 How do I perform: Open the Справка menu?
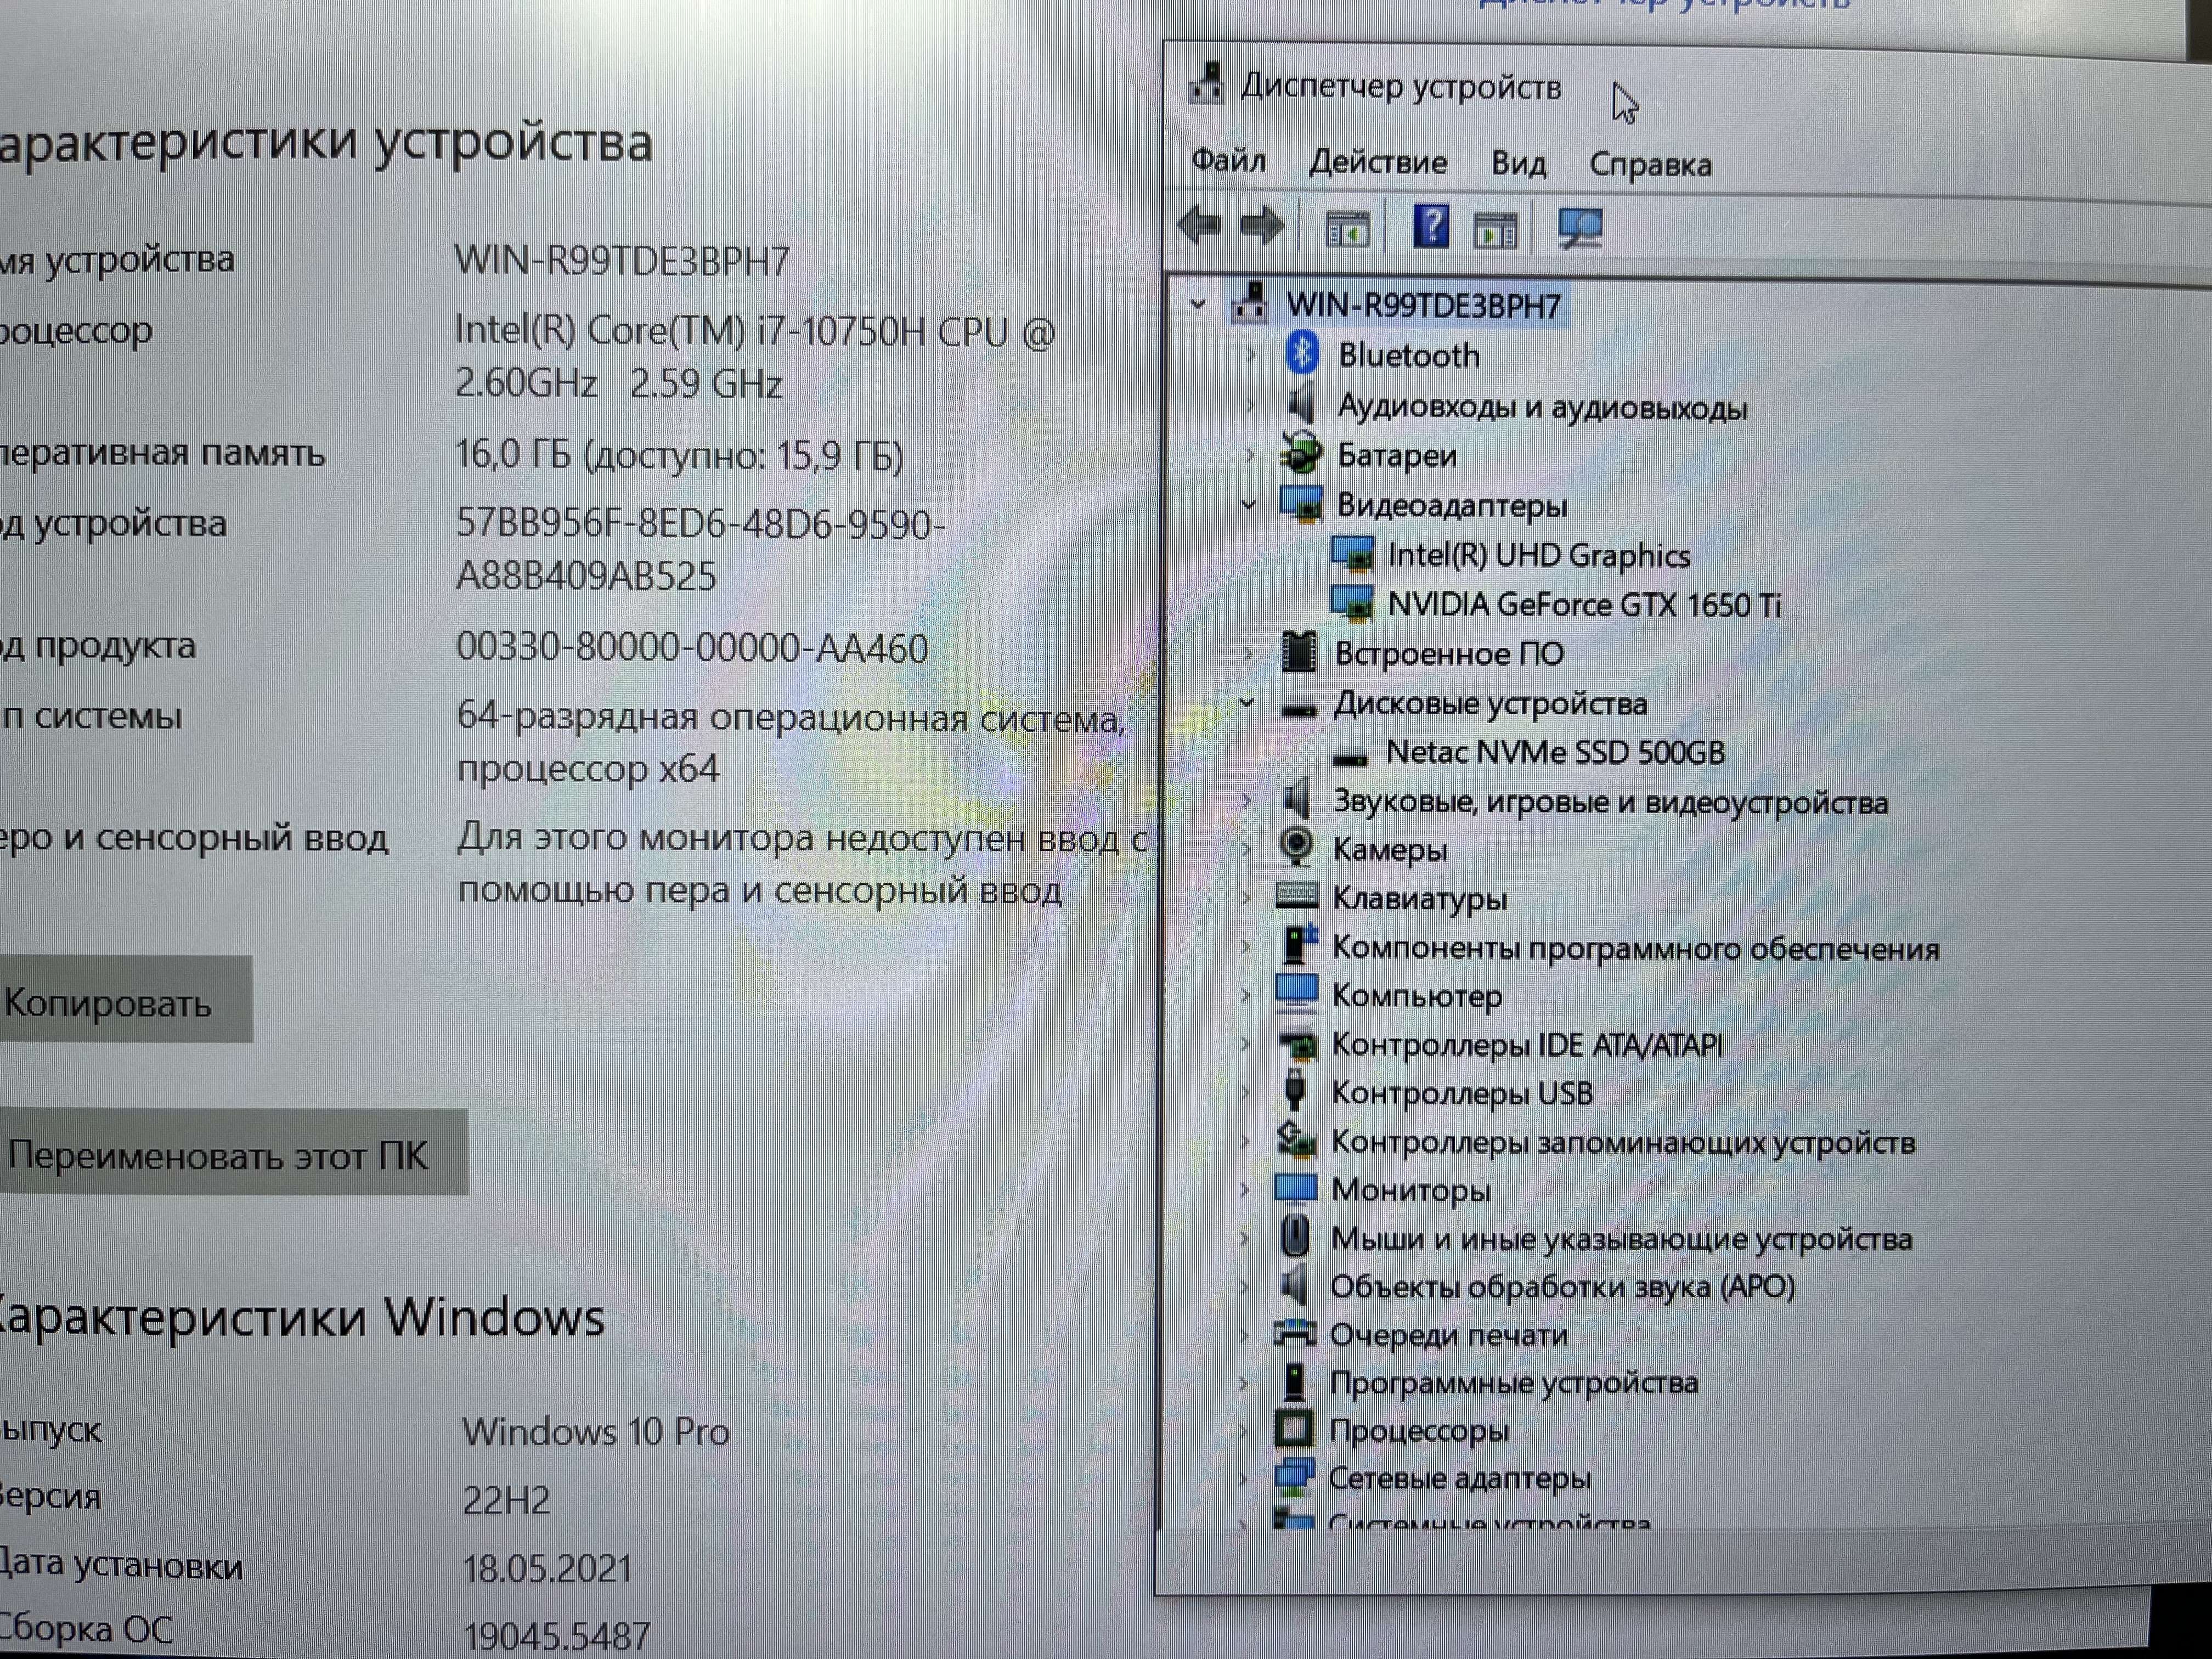1650,165
